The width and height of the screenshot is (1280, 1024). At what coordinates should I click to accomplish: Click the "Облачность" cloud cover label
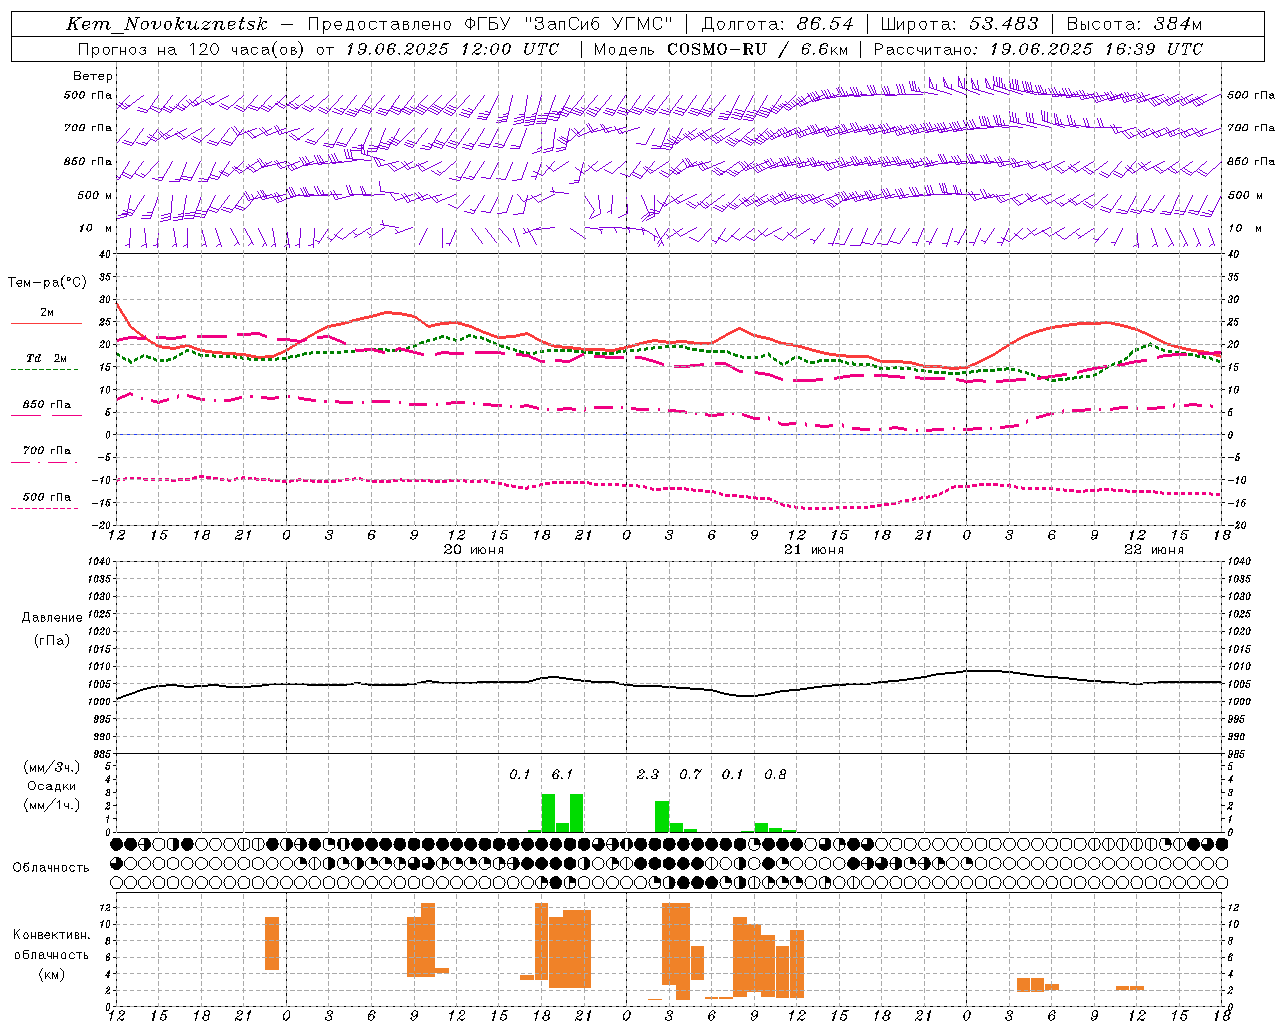[51, 868]
